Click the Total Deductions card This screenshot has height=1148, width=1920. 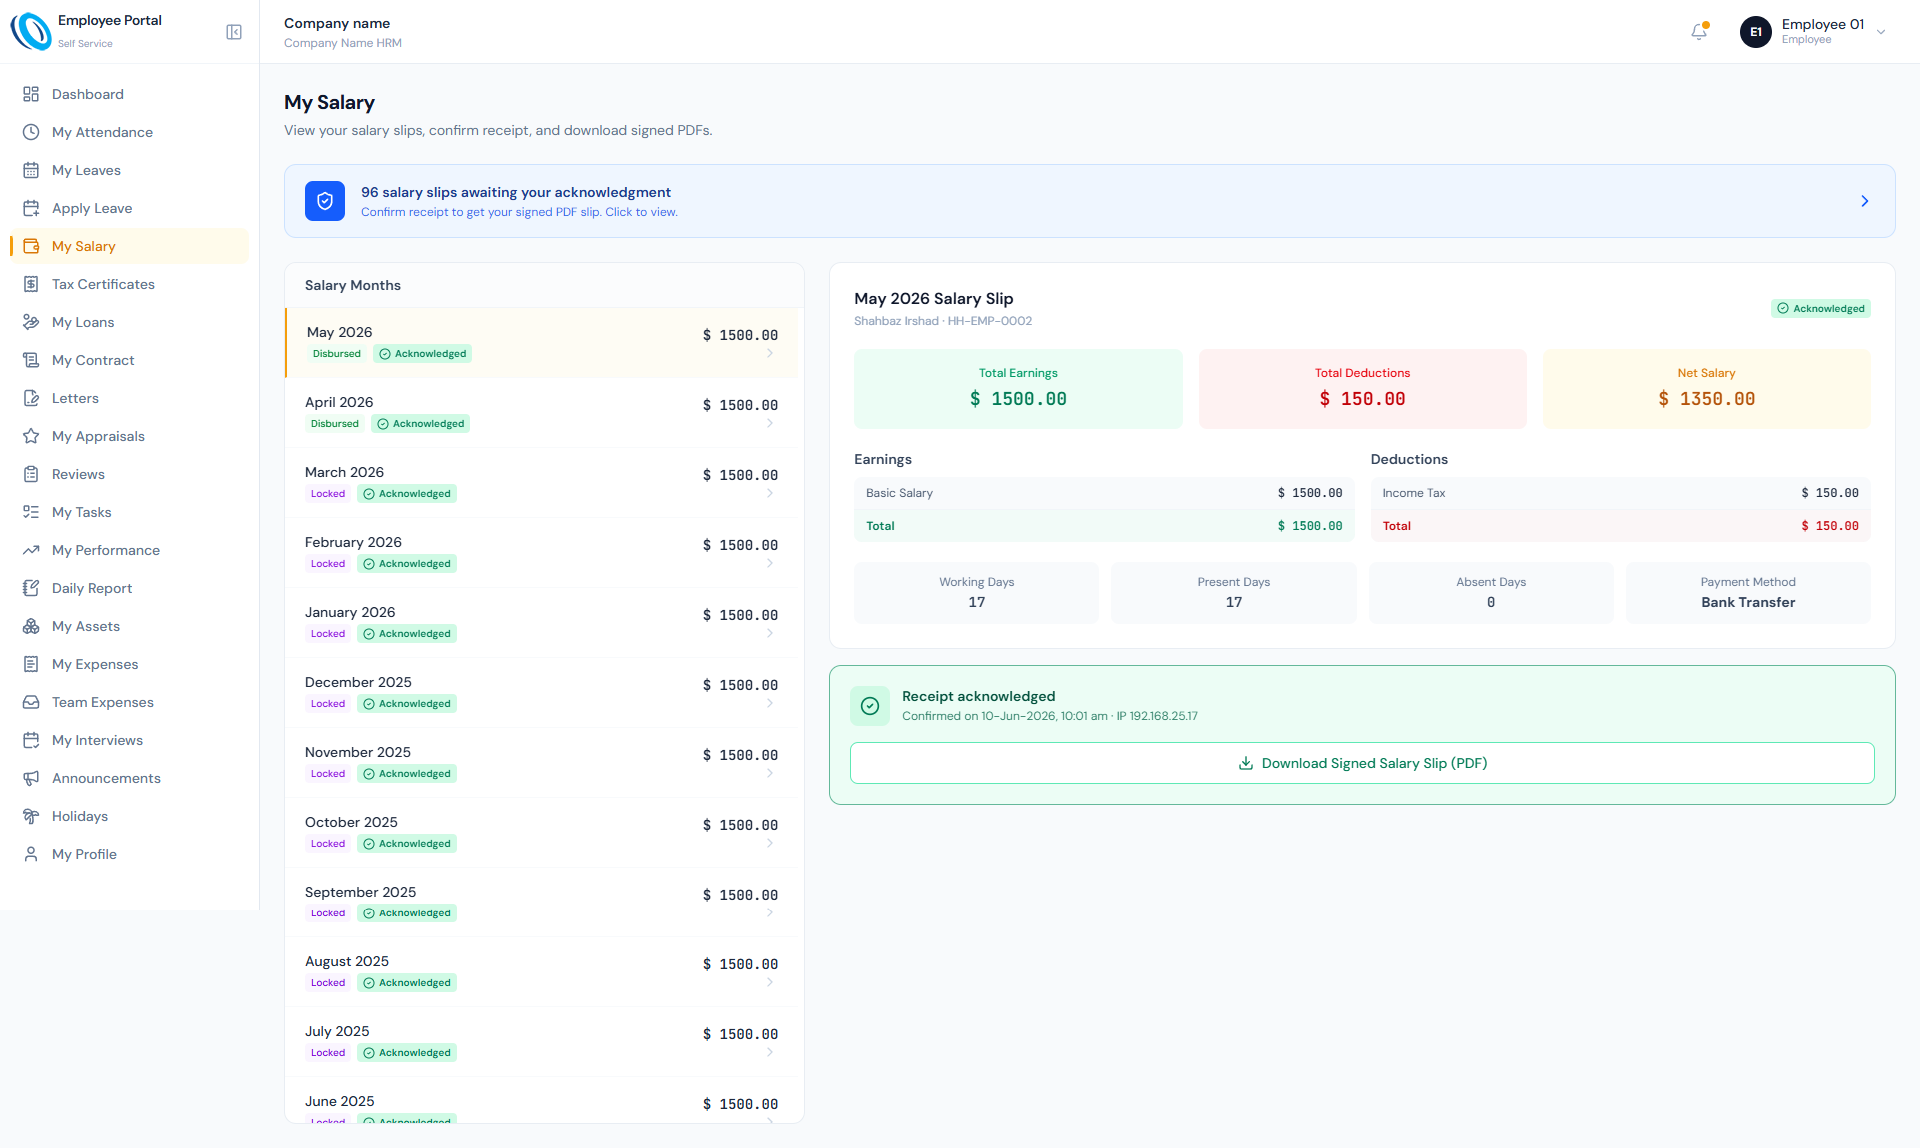click(1362, 389)
